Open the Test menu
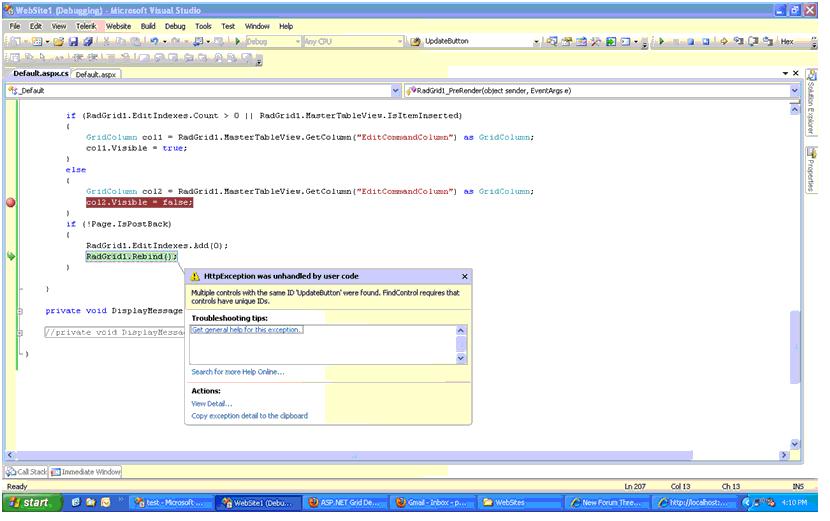 point(228,26)
